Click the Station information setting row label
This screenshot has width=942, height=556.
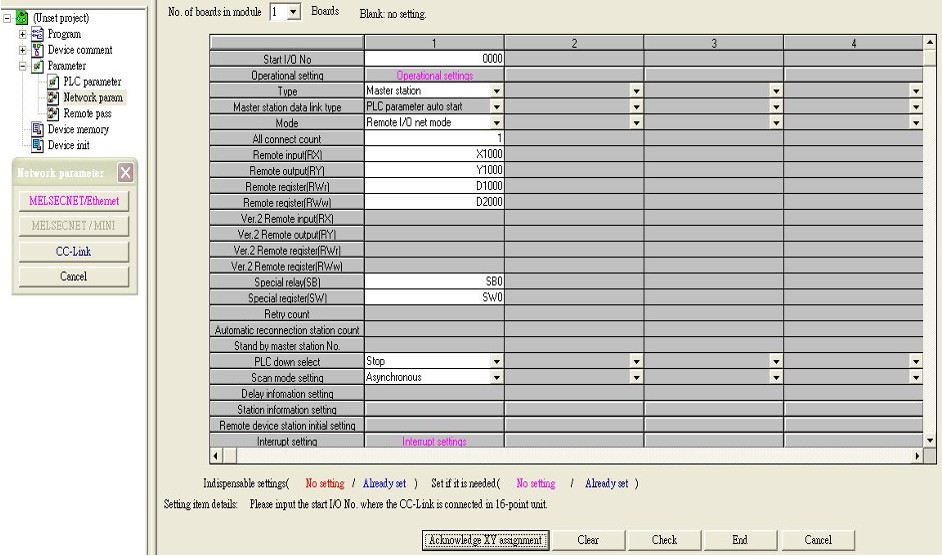coord(287,409)
